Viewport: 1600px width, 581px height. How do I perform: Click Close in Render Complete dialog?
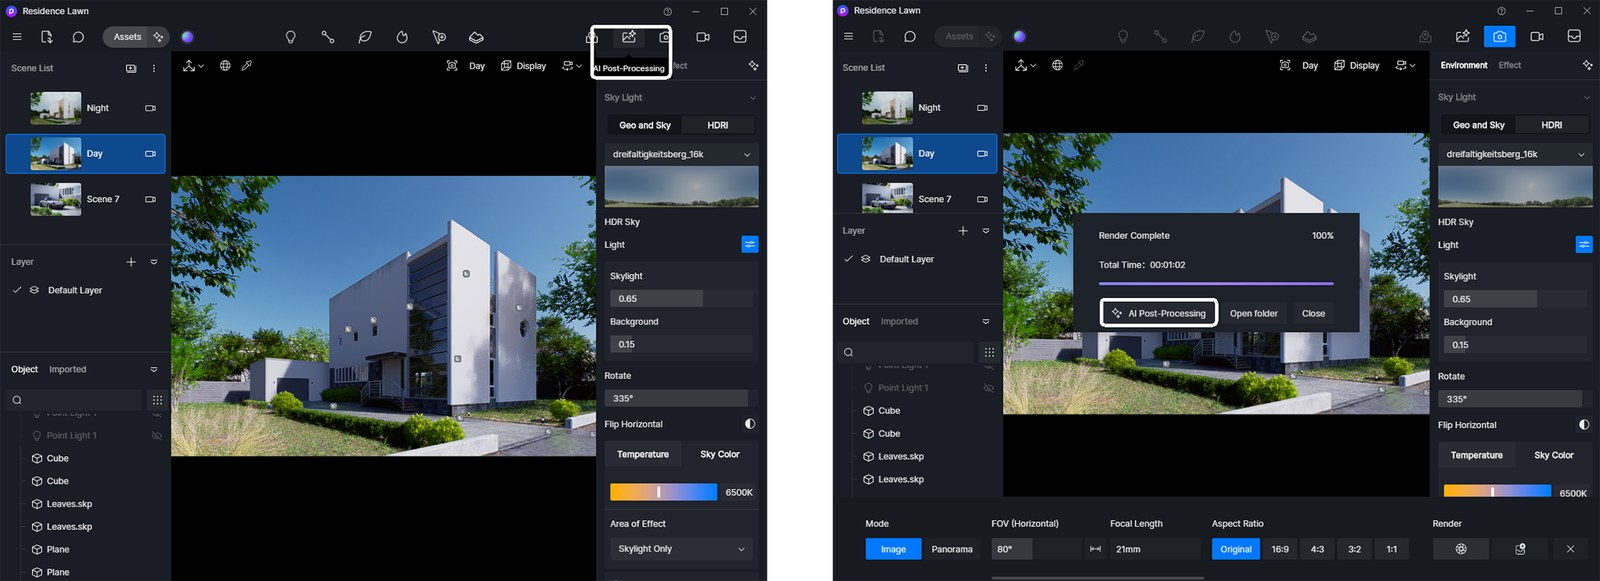(x=1313, y=313)
